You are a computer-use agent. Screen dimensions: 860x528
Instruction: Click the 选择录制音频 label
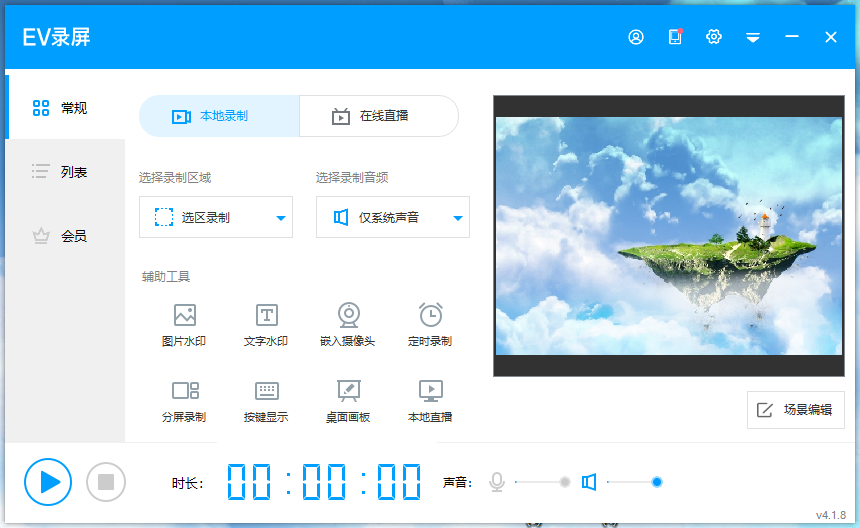point(352,177)
